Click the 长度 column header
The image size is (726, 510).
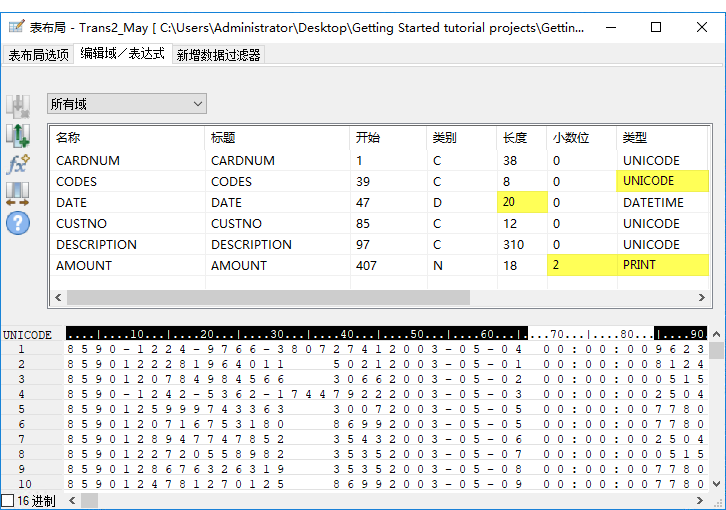(x=515, y=138)
